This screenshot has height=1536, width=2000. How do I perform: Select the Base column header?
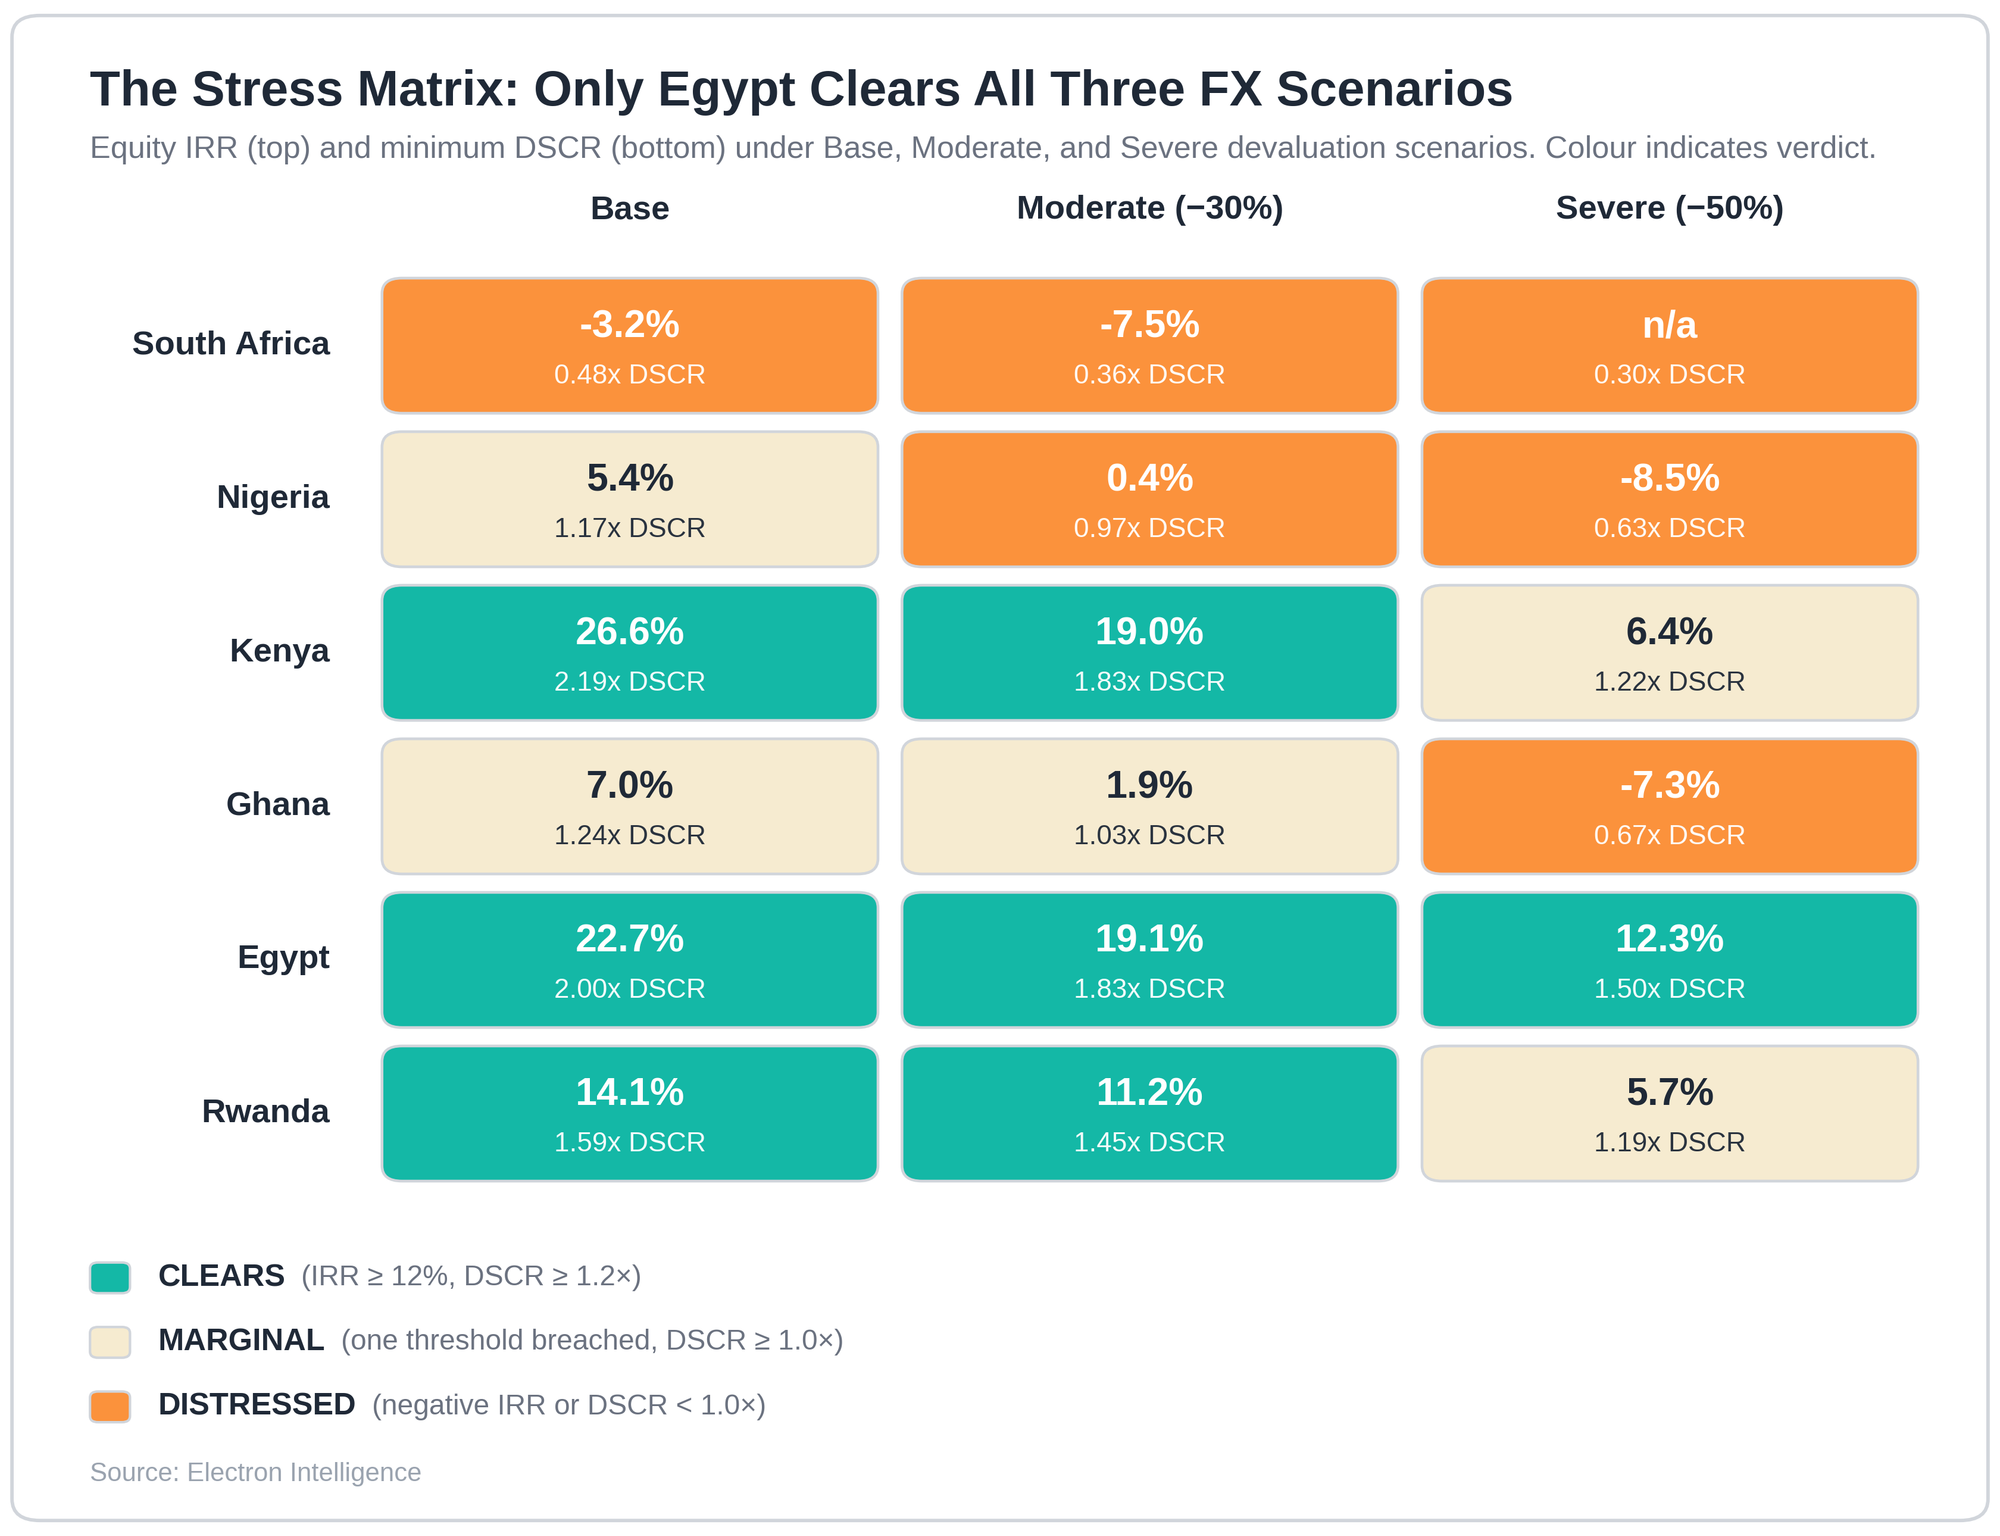[630, 208]
